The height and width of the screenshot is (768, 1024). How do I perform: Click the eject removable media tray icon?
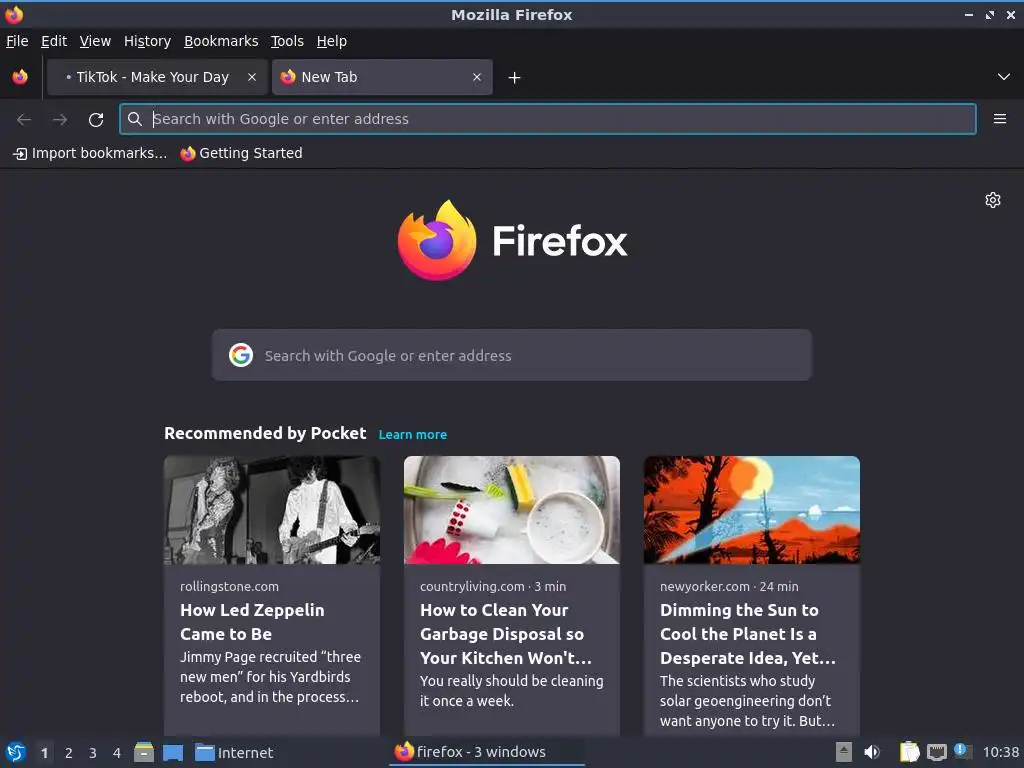click(x=844, y=752)
